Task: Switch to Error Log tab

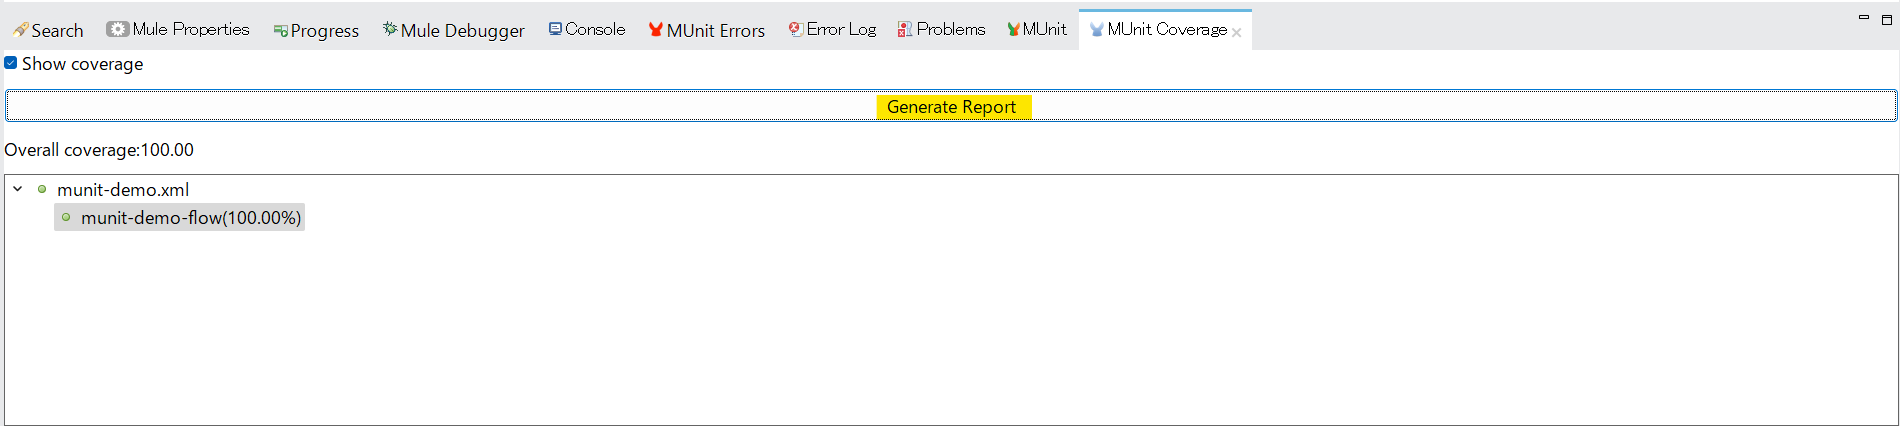Action: (x=832, y=30)
